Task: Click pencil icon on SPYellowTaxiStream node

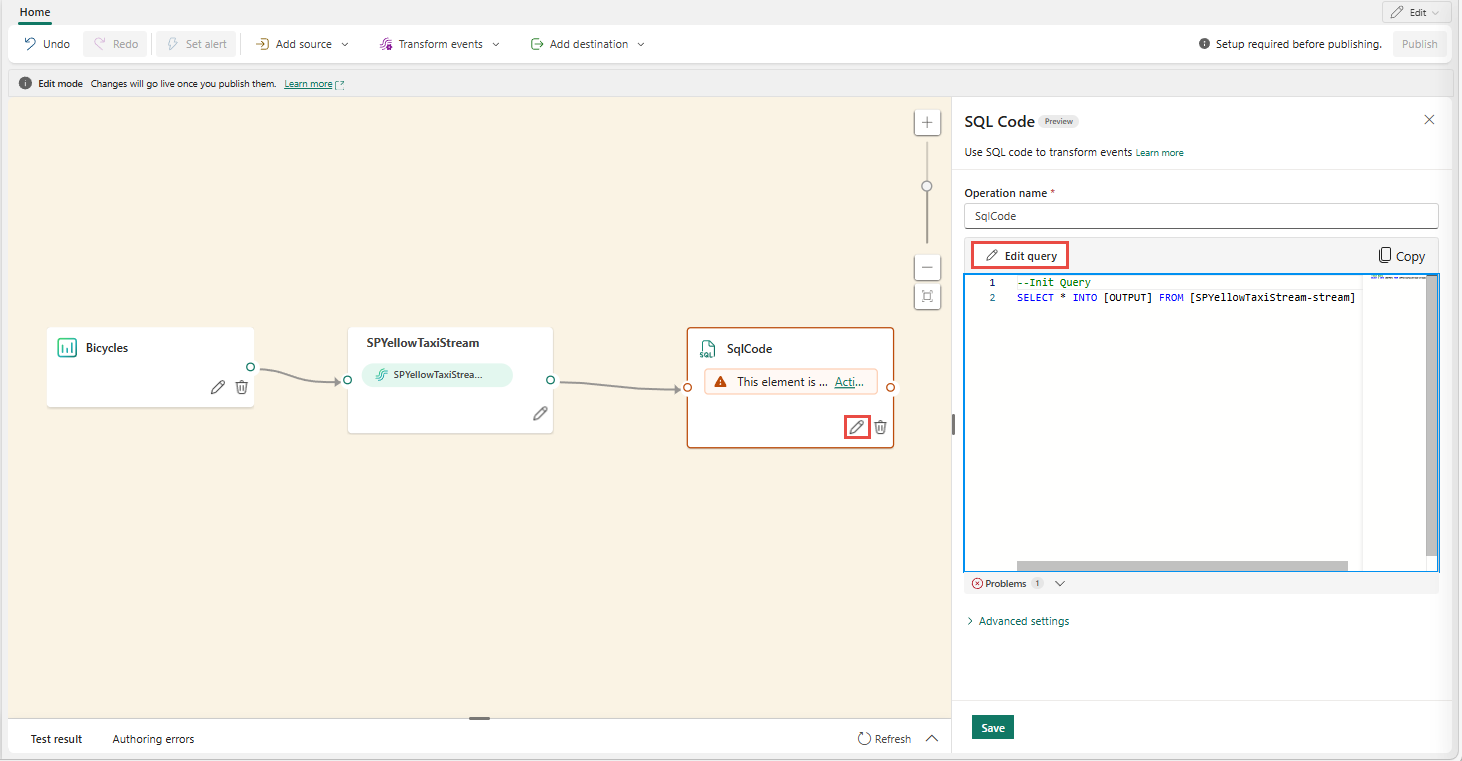Action: 540,413
